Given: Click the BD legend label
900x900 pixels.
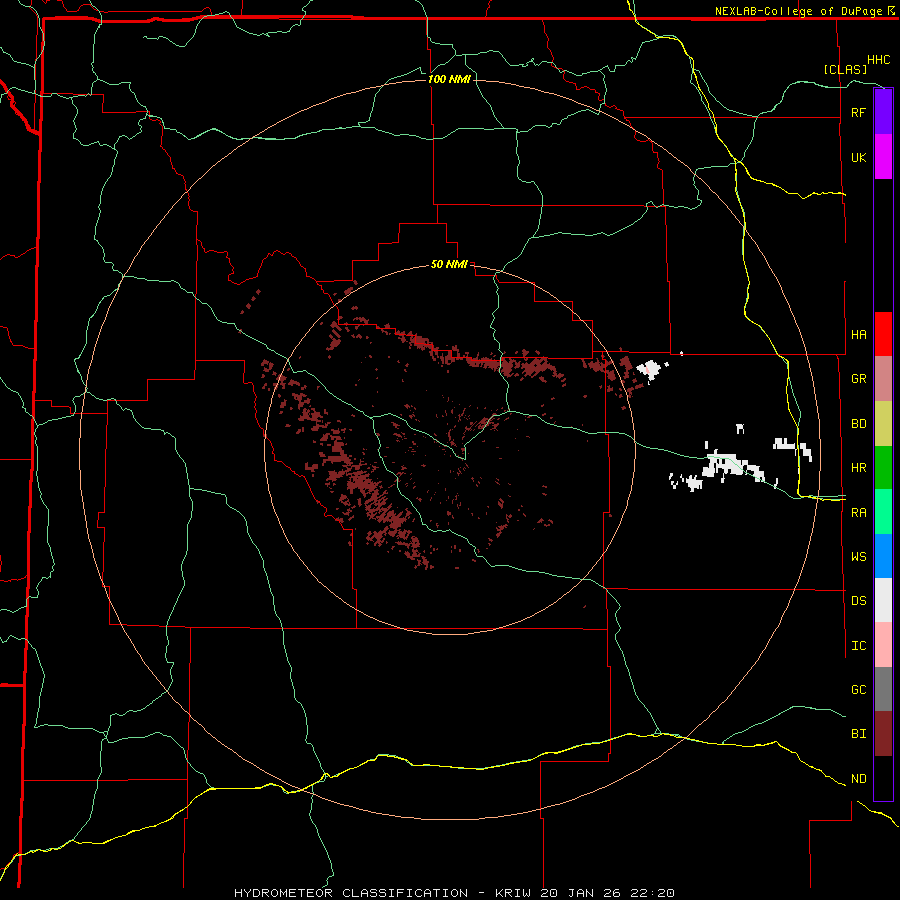Looking at the screenshot, I should (858, 424).
